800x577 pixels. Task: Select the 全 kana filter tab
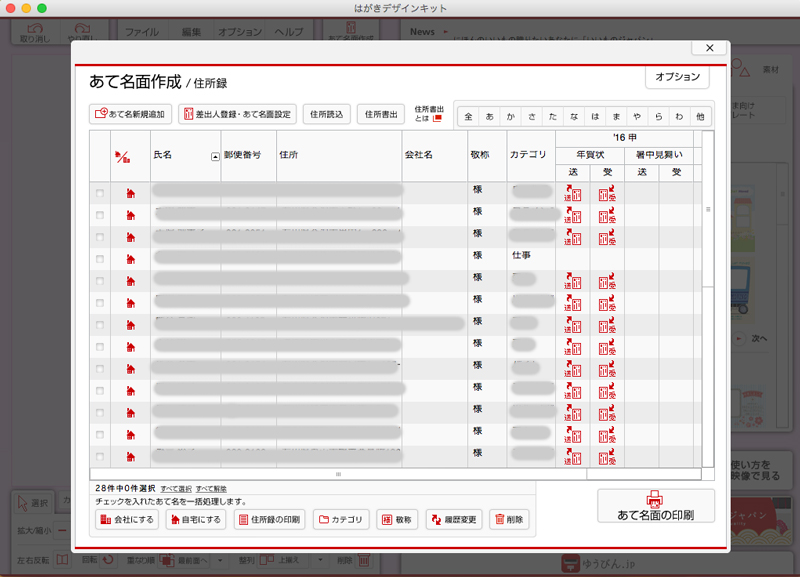tap(468, 117)
